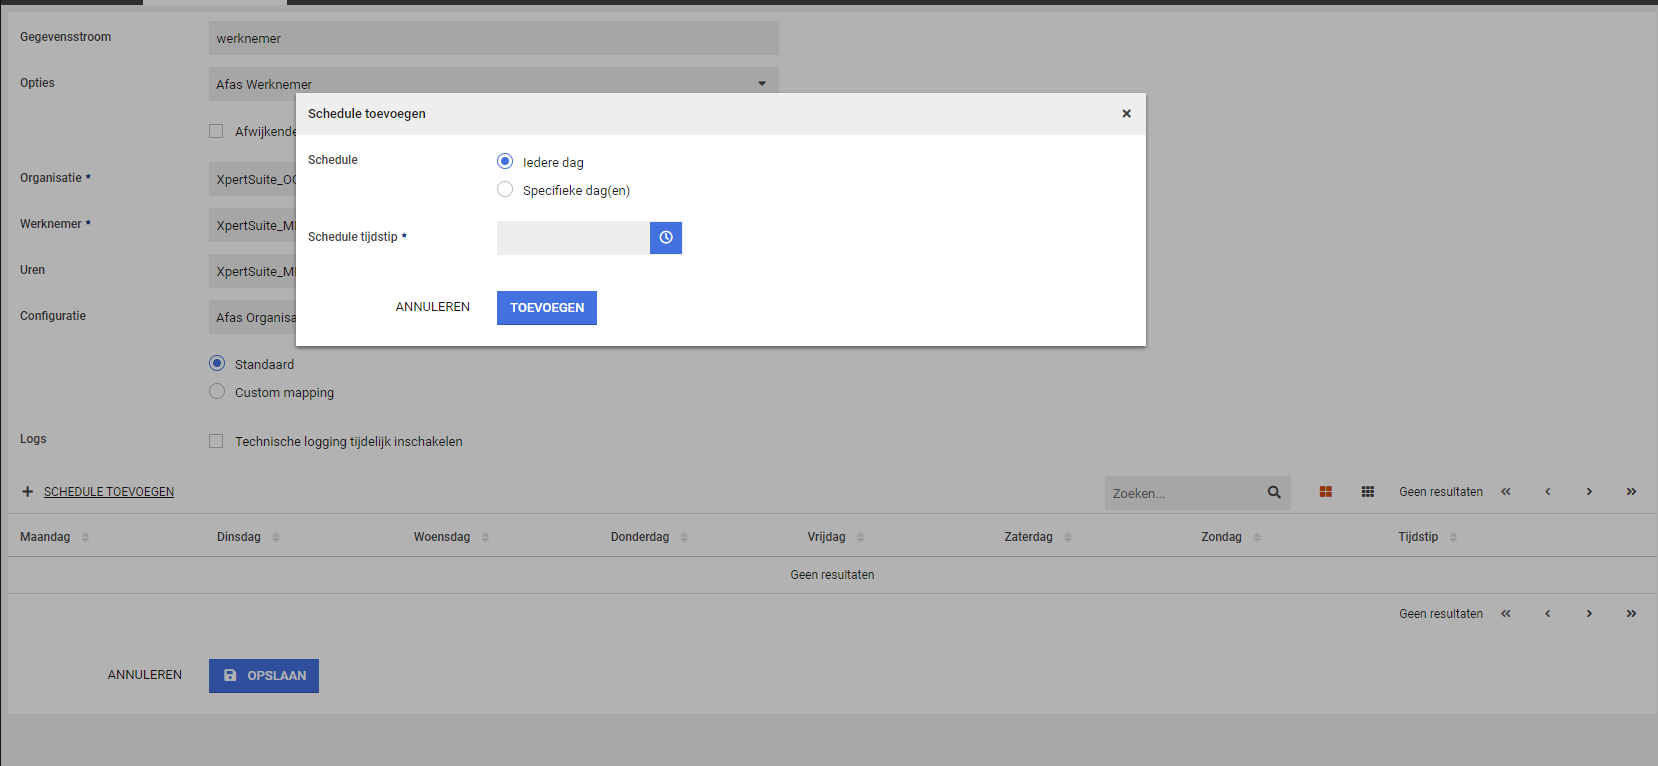This screenshot has width=1658, height=766.
Task: Sort the table by Tijdstip column
Action: 1418,537
